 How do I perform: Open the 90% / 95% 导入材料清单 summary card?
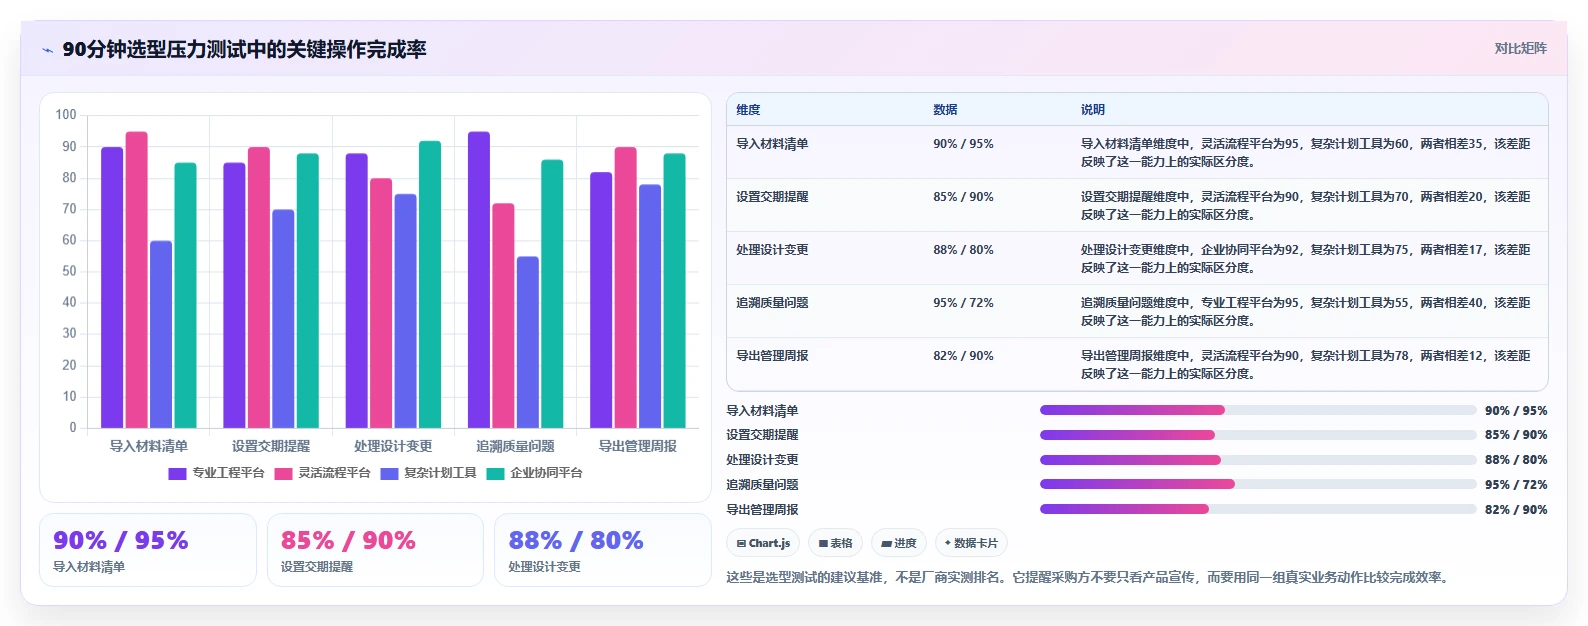coord(148,550)
